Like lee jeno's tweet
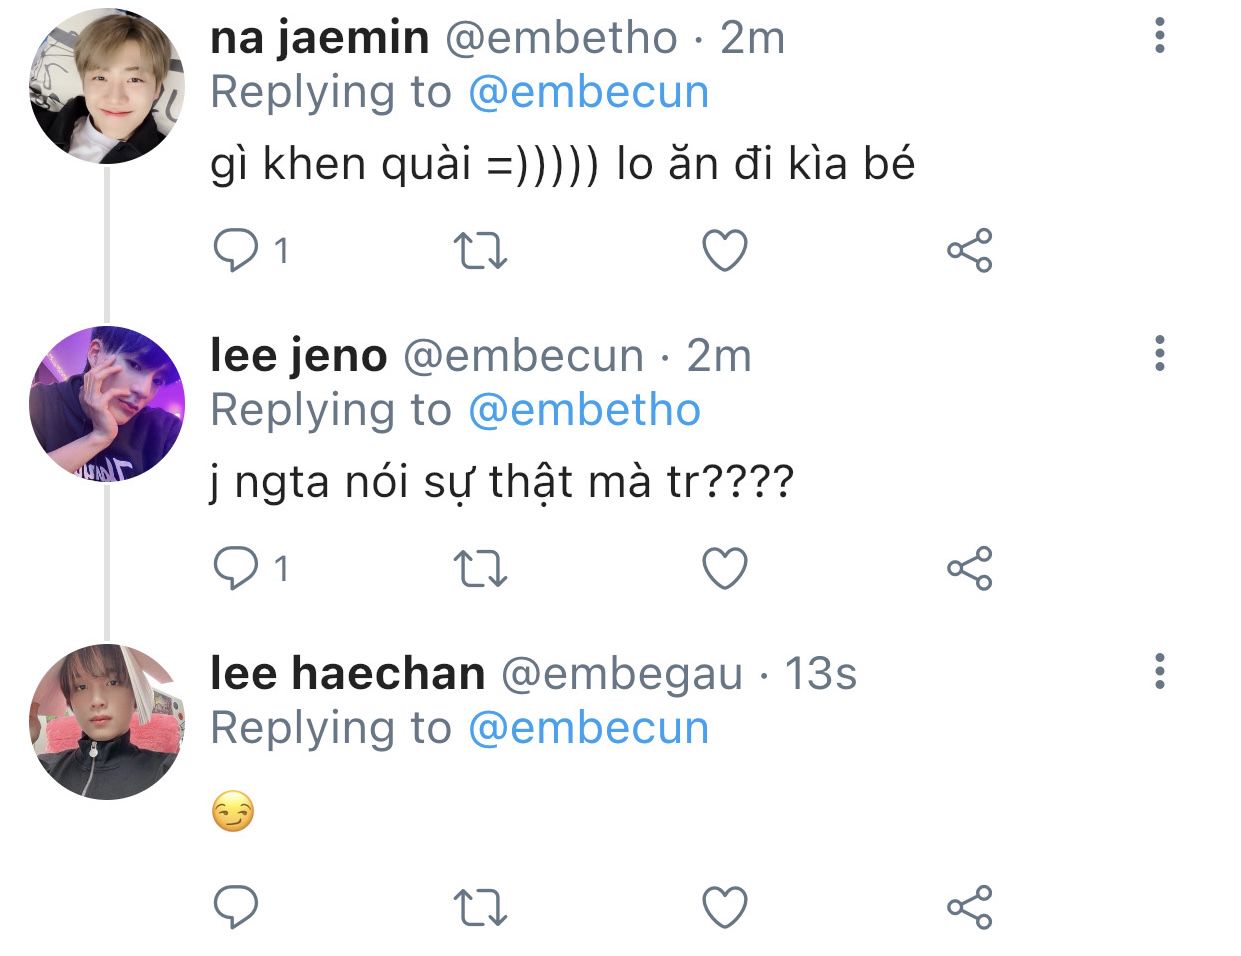This screenshot has width=1241, height=956. [725, 568]
